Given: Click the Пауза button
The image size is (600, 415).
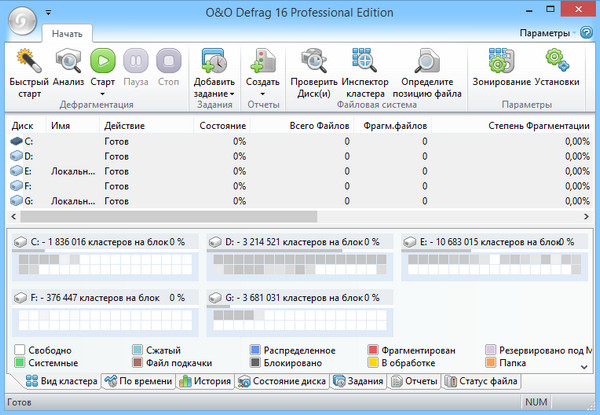Looking at the screenshot, I should (136, 60).
